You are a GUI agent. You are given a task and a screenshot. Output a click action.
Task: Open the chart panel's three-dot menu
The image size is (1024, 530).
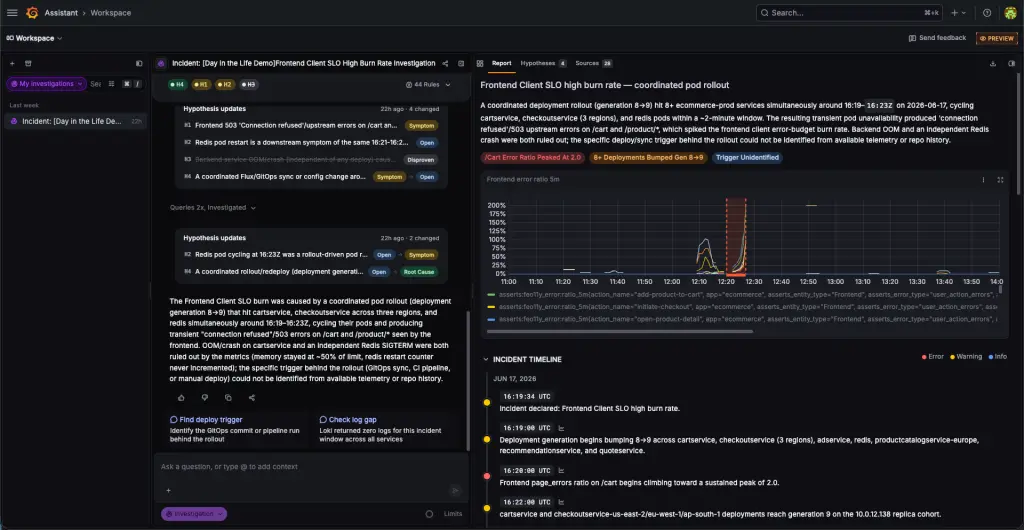983,179
